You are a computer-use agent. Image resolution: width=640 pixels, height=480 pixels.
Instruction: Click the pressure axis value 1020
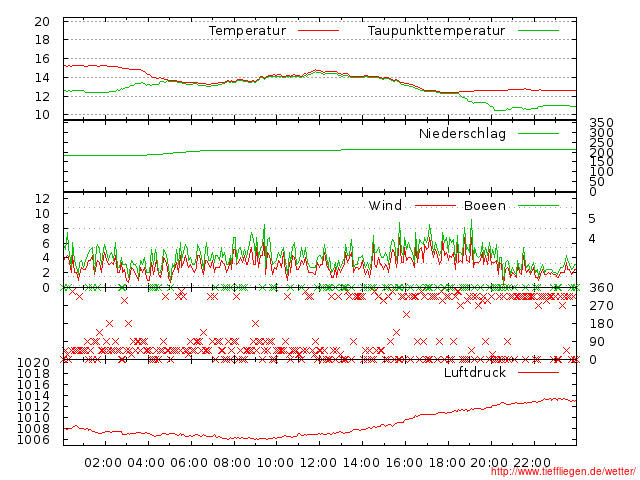tap(33, 363)
